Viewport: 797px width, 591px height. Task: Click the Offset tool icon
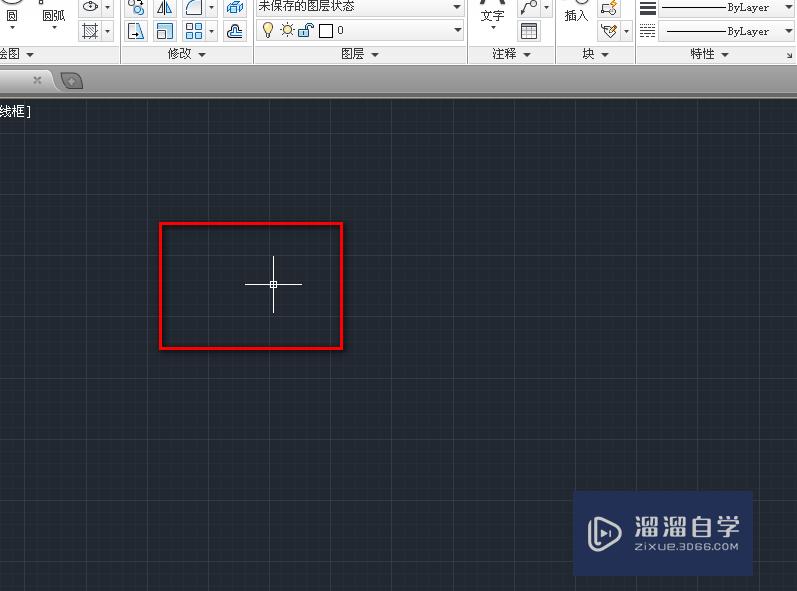(234, 31)
